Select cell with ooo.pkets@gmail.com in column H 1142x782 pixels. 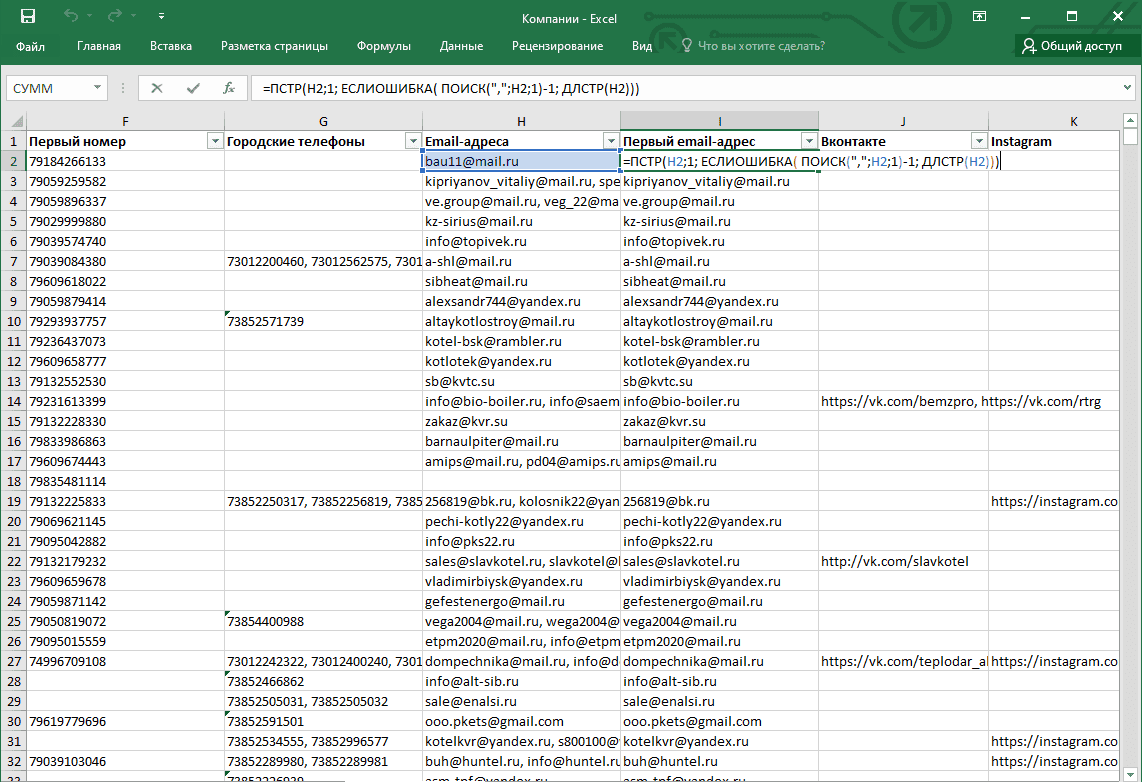[x=521, y=721]
